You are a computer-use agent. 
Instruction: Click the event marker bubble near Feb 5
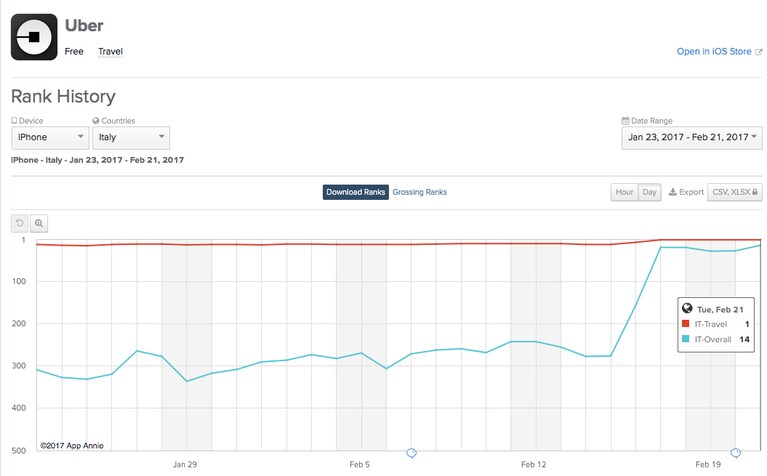pyautogui.click(x=411, y=453)
